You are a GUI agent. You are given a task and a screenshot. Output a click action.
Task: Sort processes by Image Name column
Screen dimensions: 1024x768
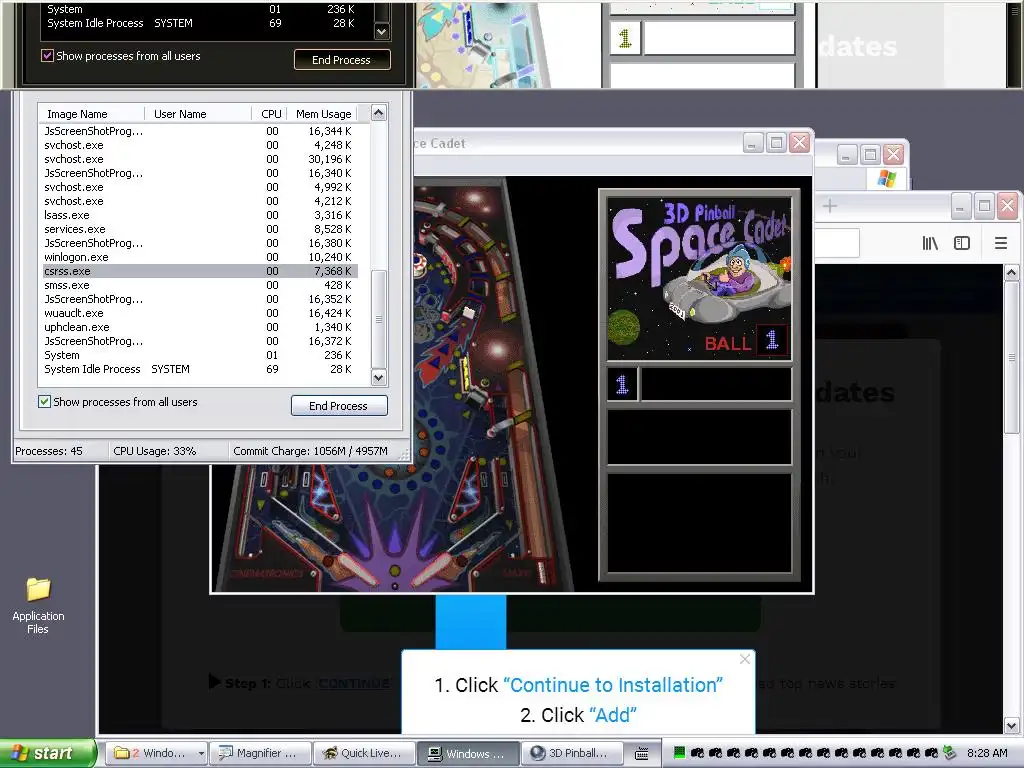point(91,114)
